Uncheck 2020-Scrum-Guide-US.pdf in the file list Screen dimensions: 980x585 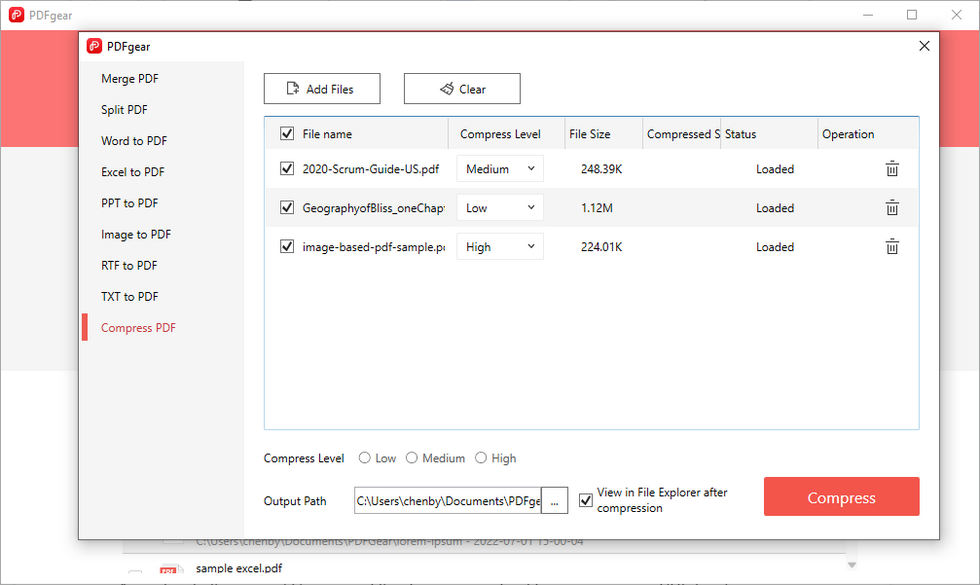pyautogui.click(x=287, y=168)
